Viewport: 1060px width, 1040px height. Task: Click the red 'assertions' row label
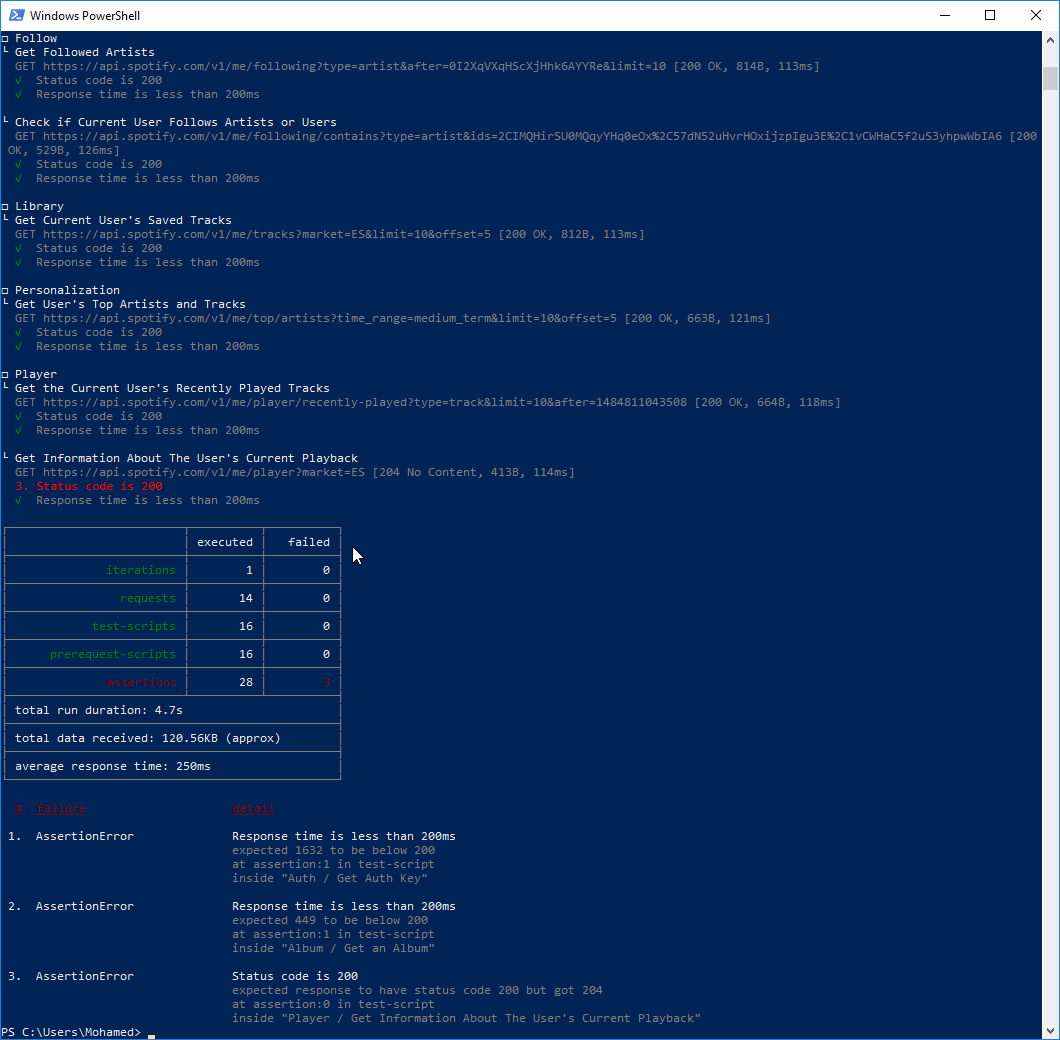click(141, 682)
